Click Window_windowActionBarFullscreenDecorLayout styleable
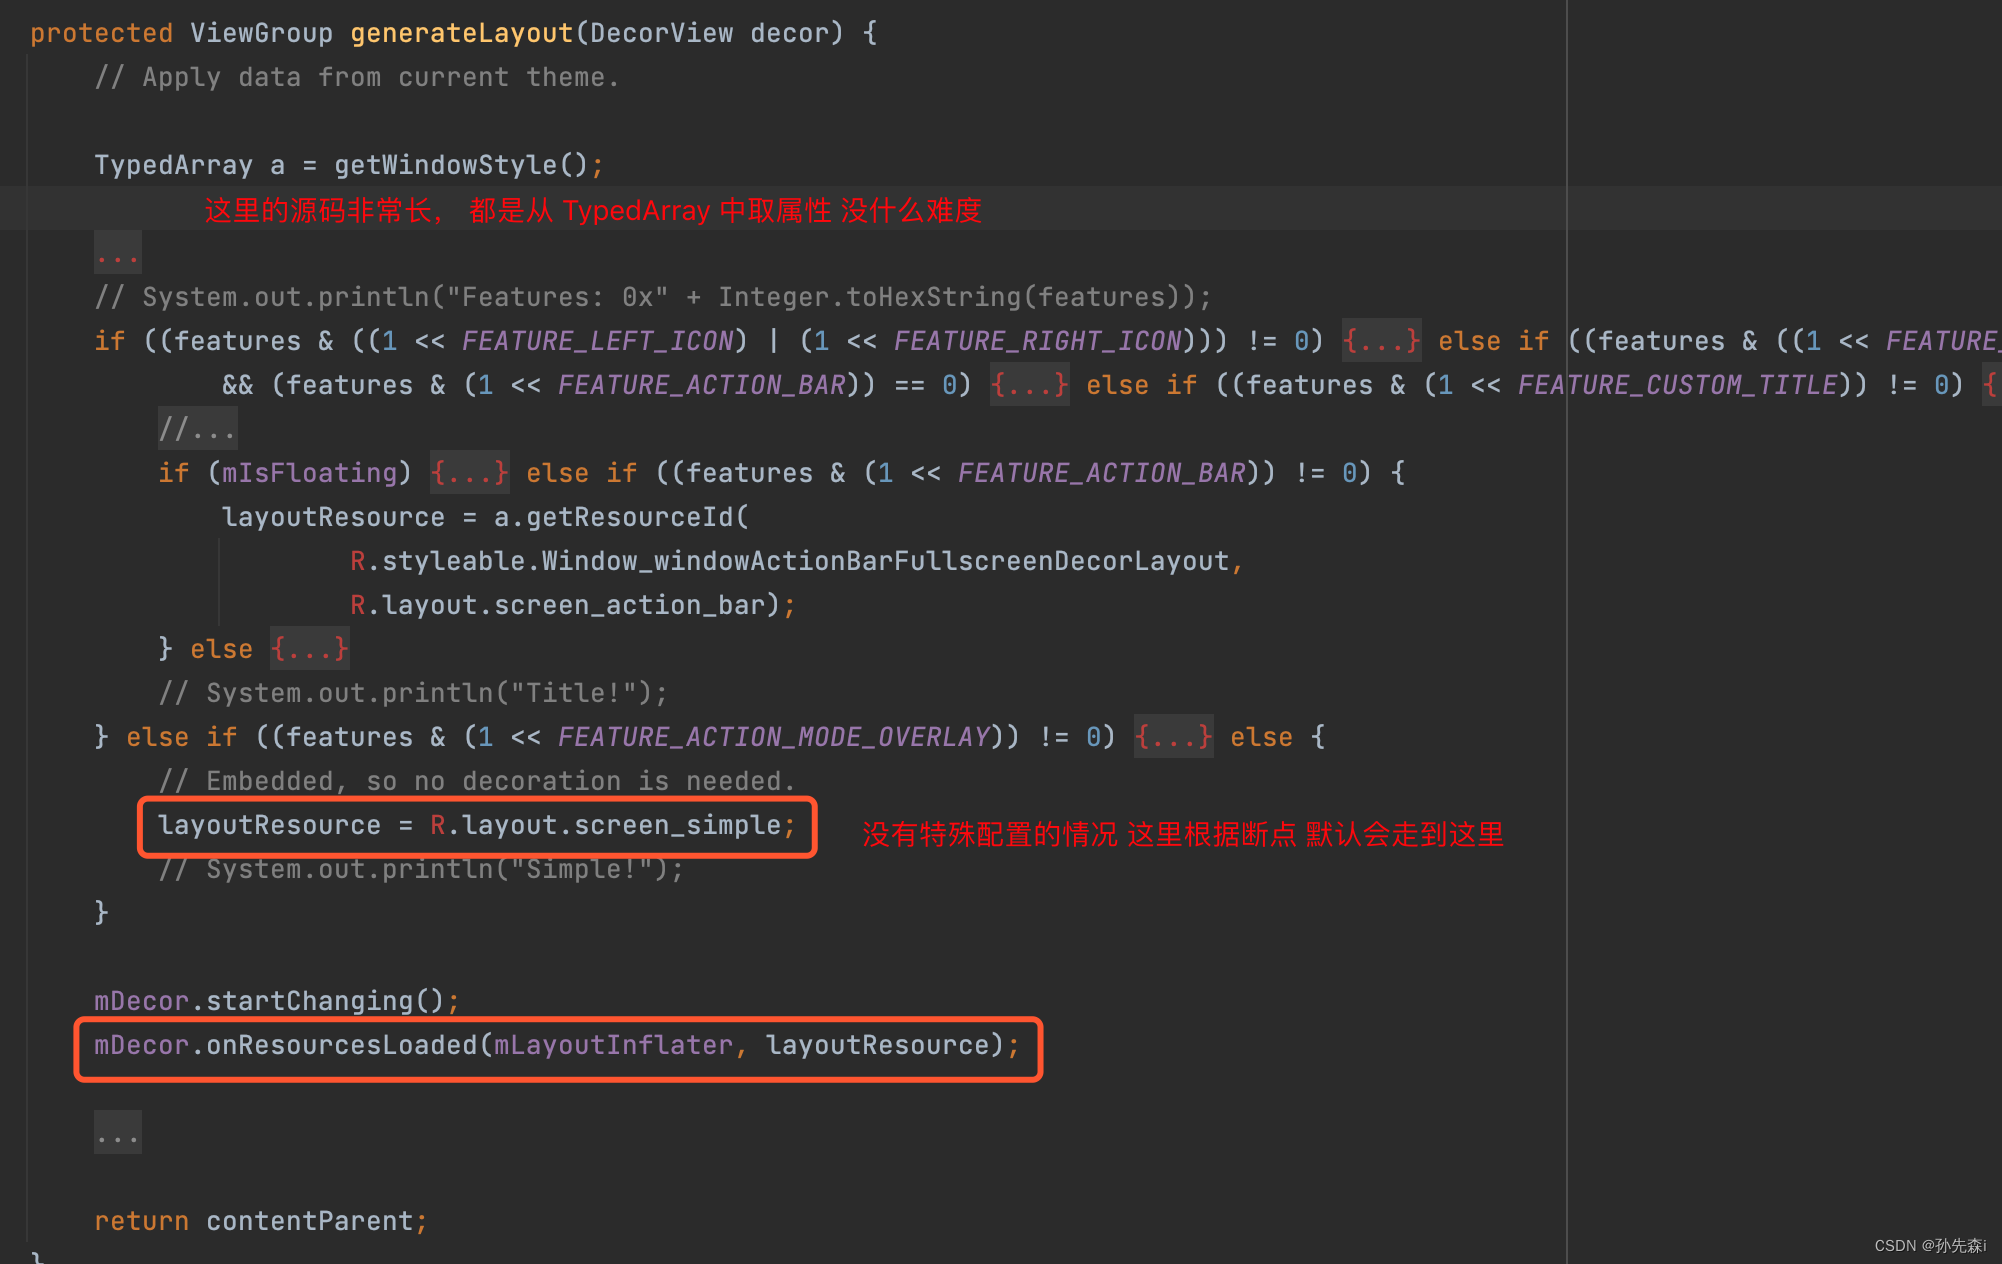The width and height of the screenshot is (2002, 1264). click(x=886, y=561)
